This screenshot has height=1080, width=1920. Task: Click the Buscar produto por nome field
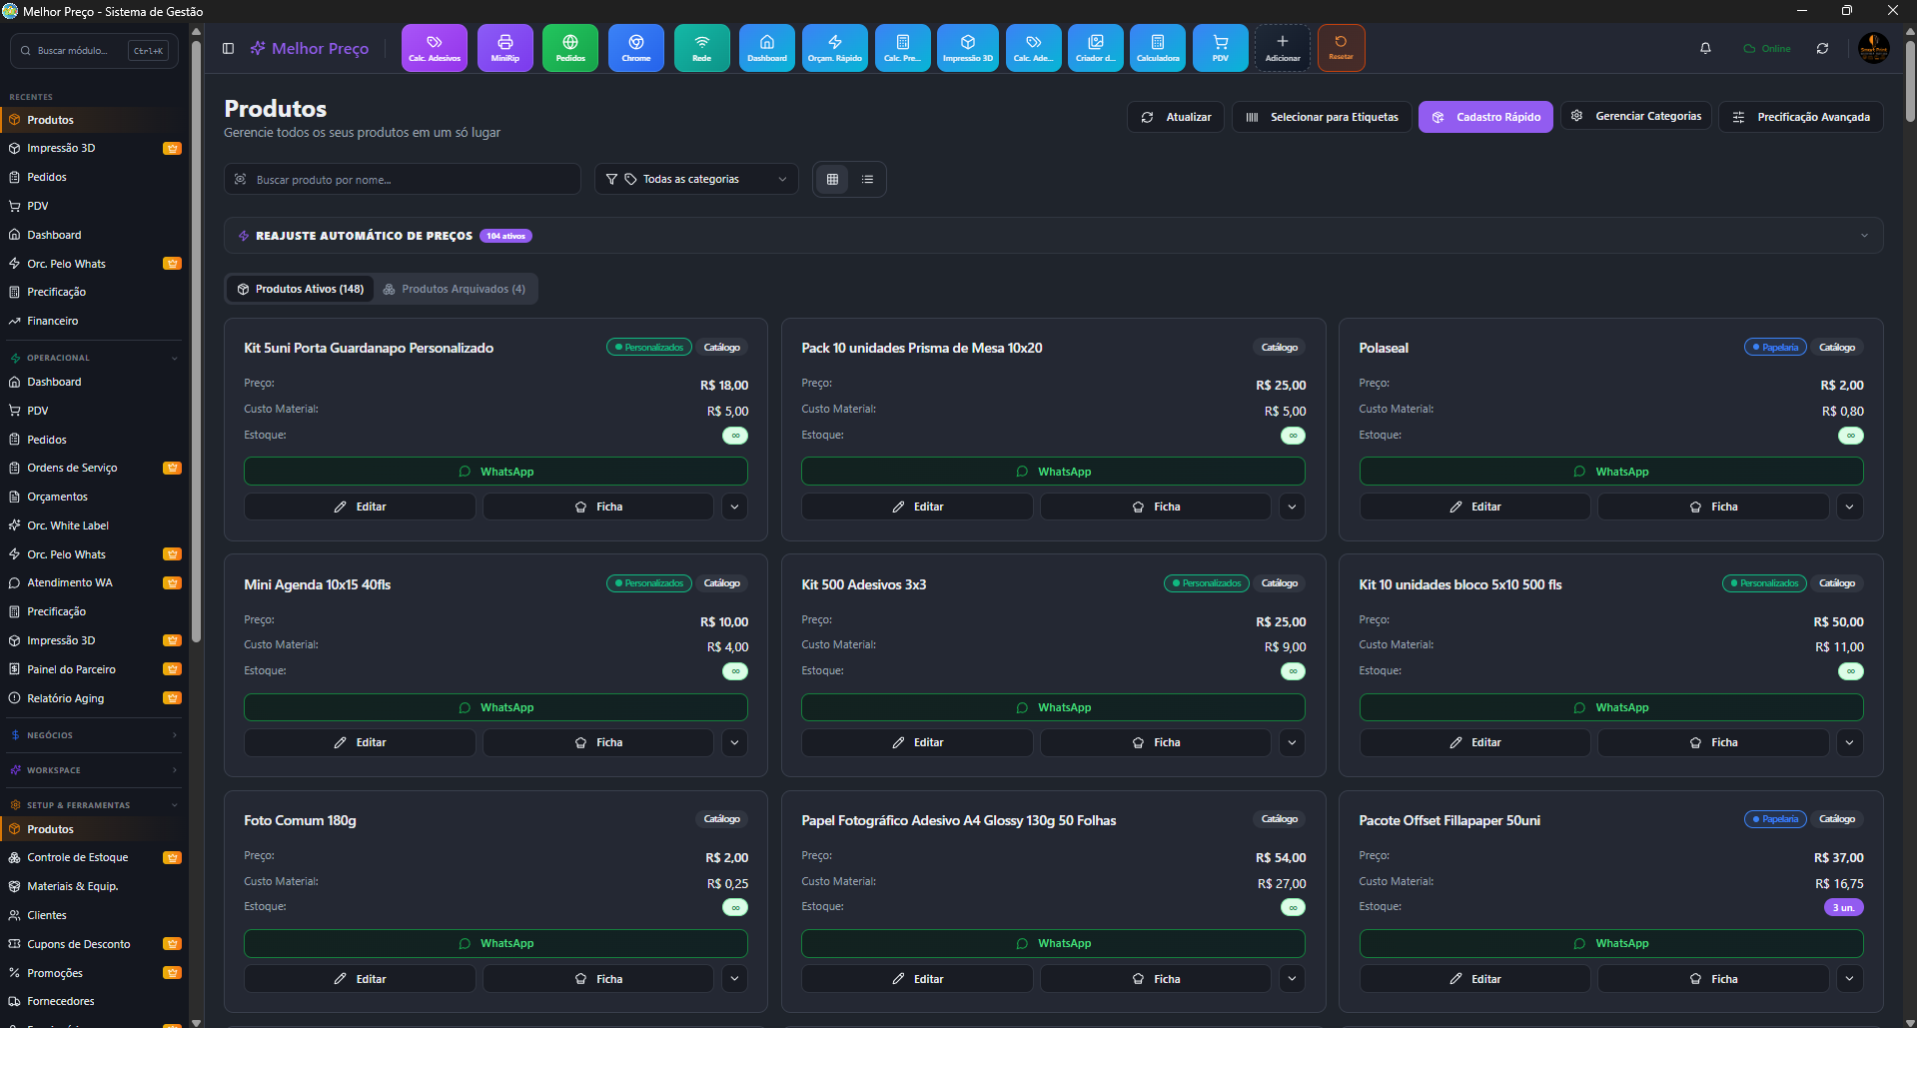(x=402, y=179)
